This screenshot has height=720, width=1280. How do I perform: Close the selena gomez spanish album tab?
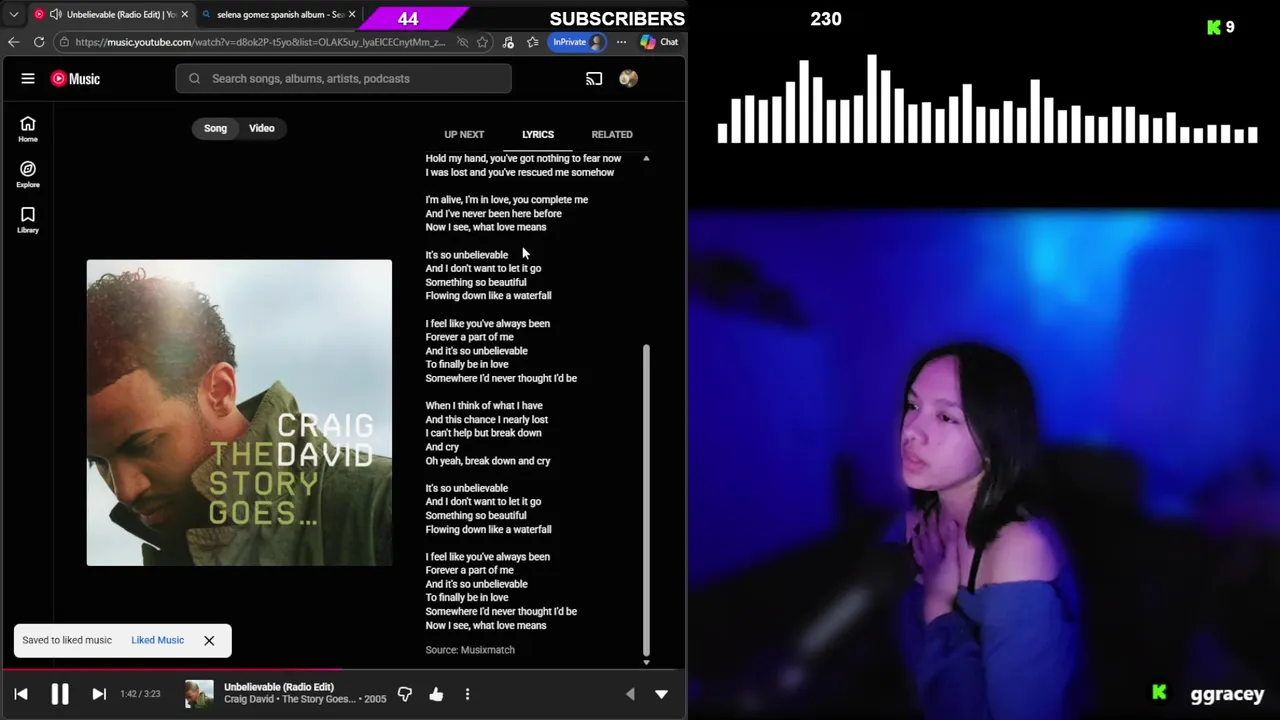(x=352, y=15)
